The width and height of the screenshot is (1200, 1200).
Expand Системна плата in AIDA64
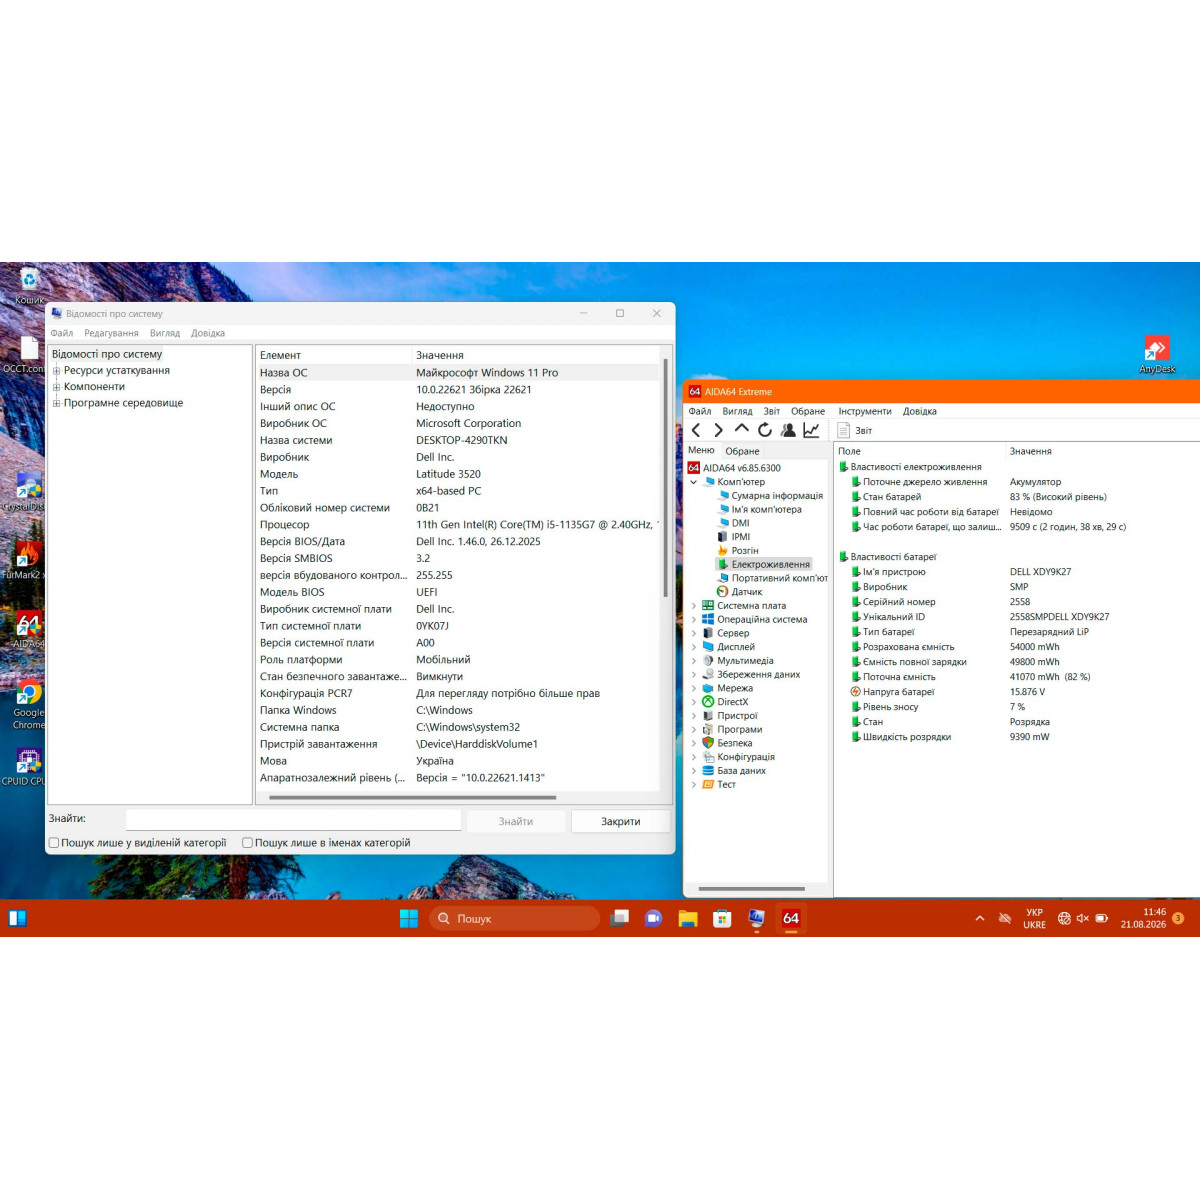click(694, 606)
